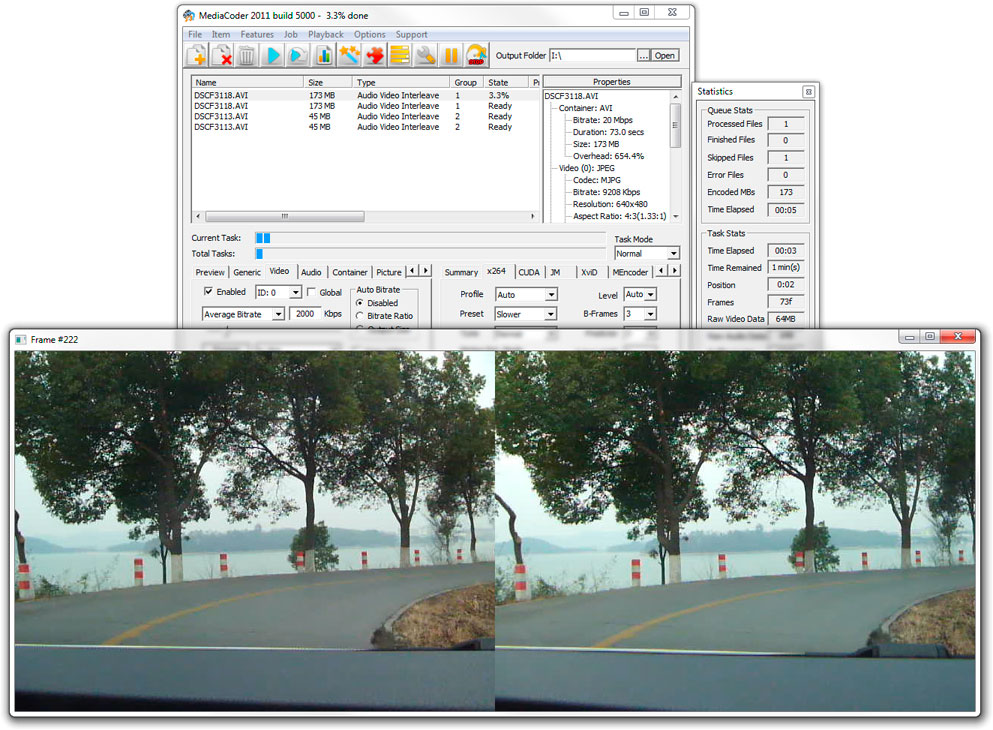This screenshot has height=730, width=993.
Task: Open the File menu
Action: pyautogui.click(x=195, y=34)
